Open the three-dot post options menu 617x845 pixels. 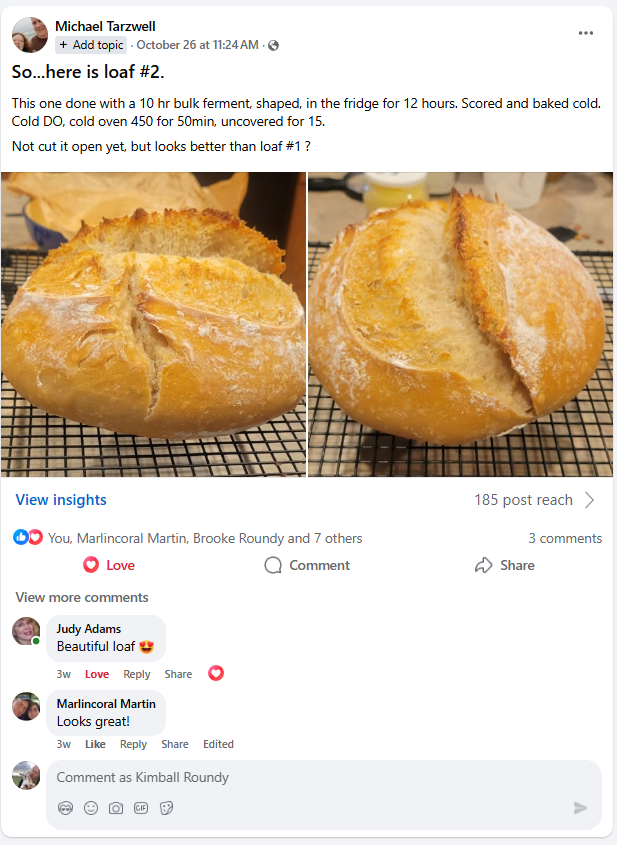(586, 33)
